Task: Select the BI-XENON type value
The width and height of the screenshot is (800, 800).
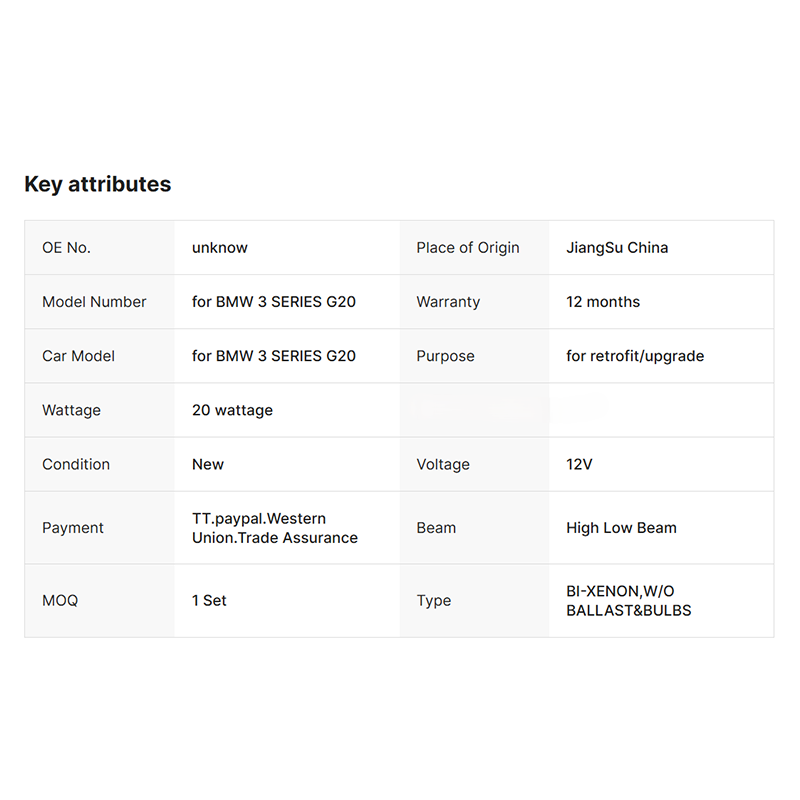Action: tap(628, 601)
